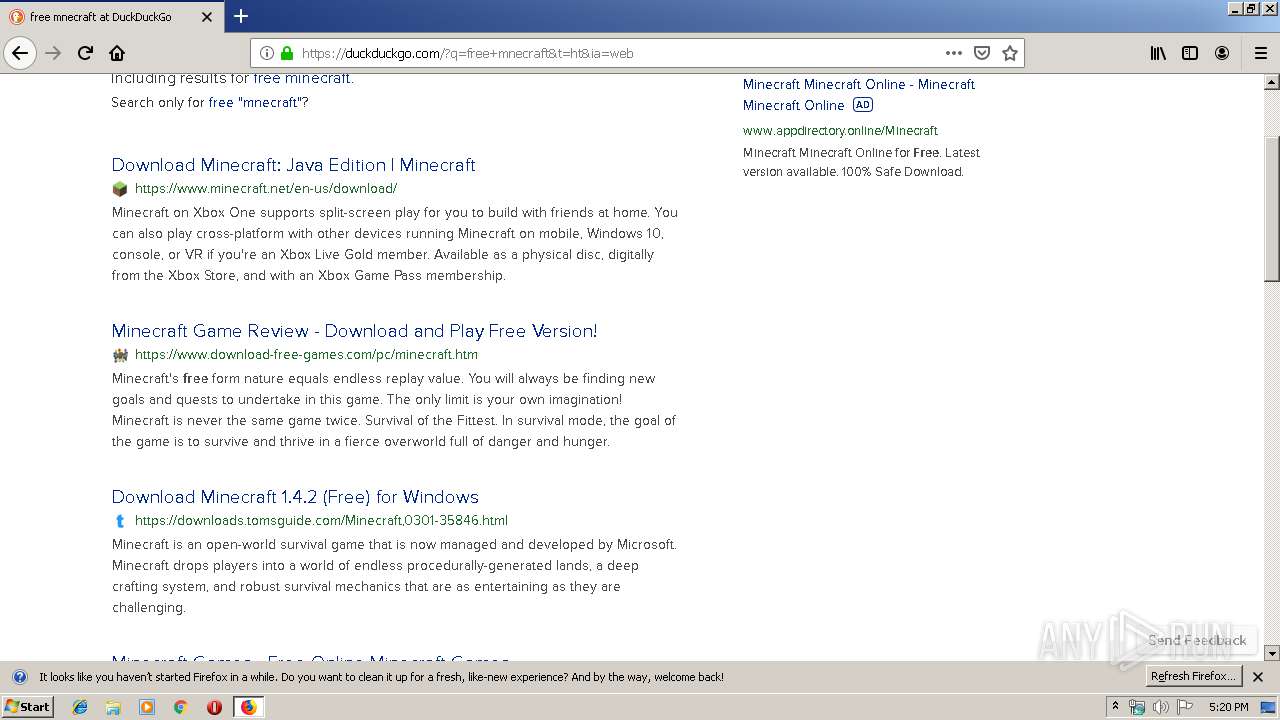
Task: Bookmark this page with star
Action: 1010,53
